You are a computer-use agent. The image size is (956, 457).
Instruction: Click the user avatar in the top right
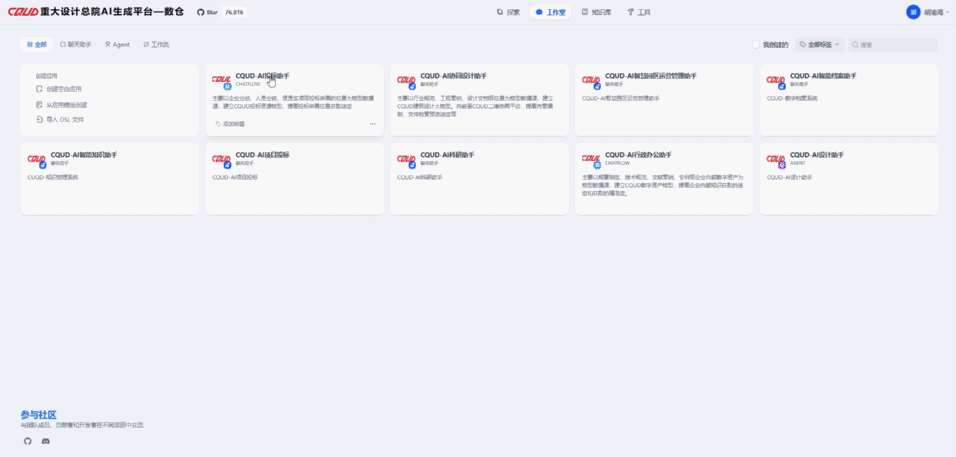[913, 12]
